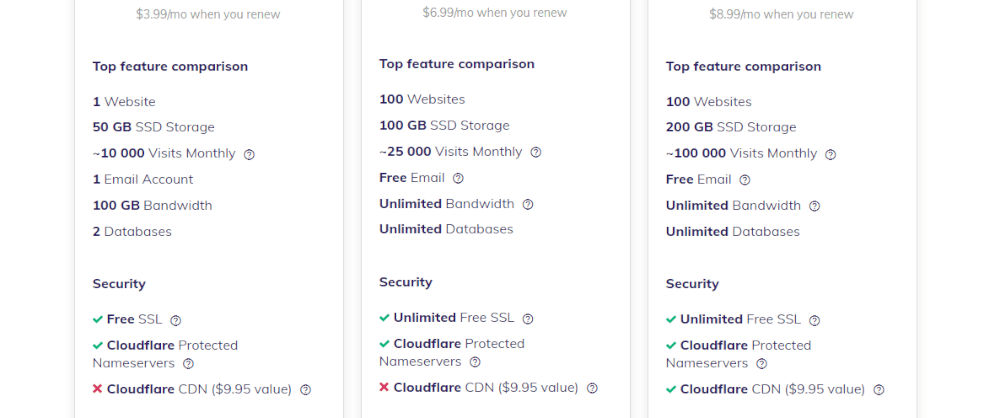Open Free Email tooltip in 200 GB storage plan
1000x418 pixels.
(744, 180)
